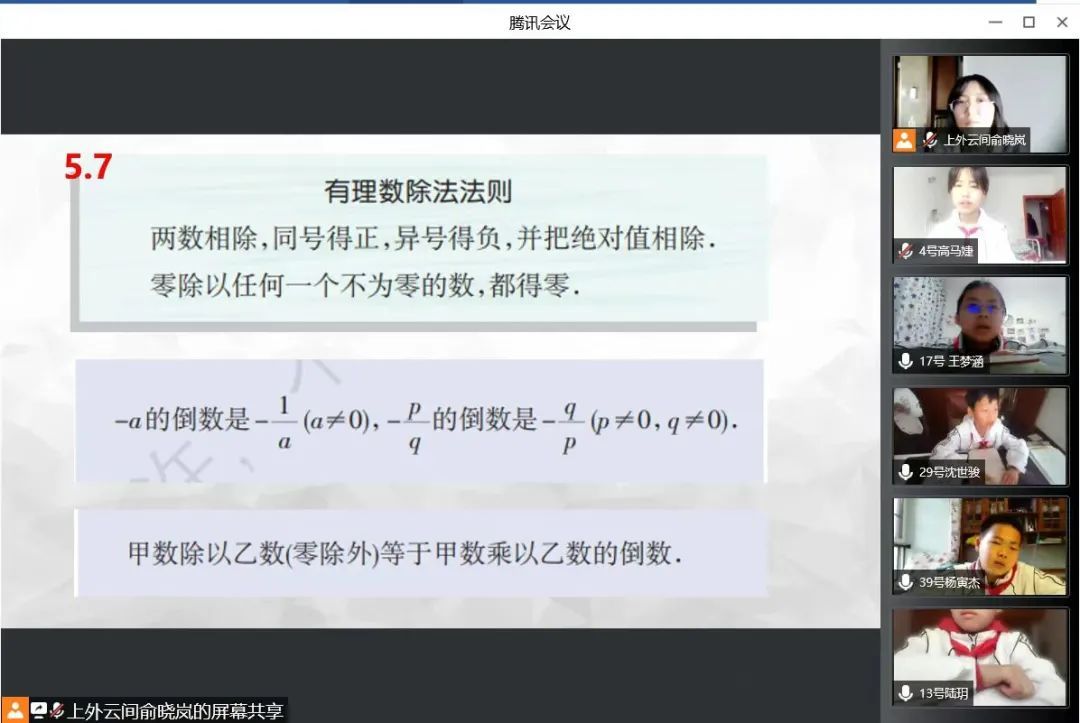This screenshot has width=1080, height=723.
Task: Click the line 零除以任何一个不为零的数,都得零
Action: tap(365, 284)
